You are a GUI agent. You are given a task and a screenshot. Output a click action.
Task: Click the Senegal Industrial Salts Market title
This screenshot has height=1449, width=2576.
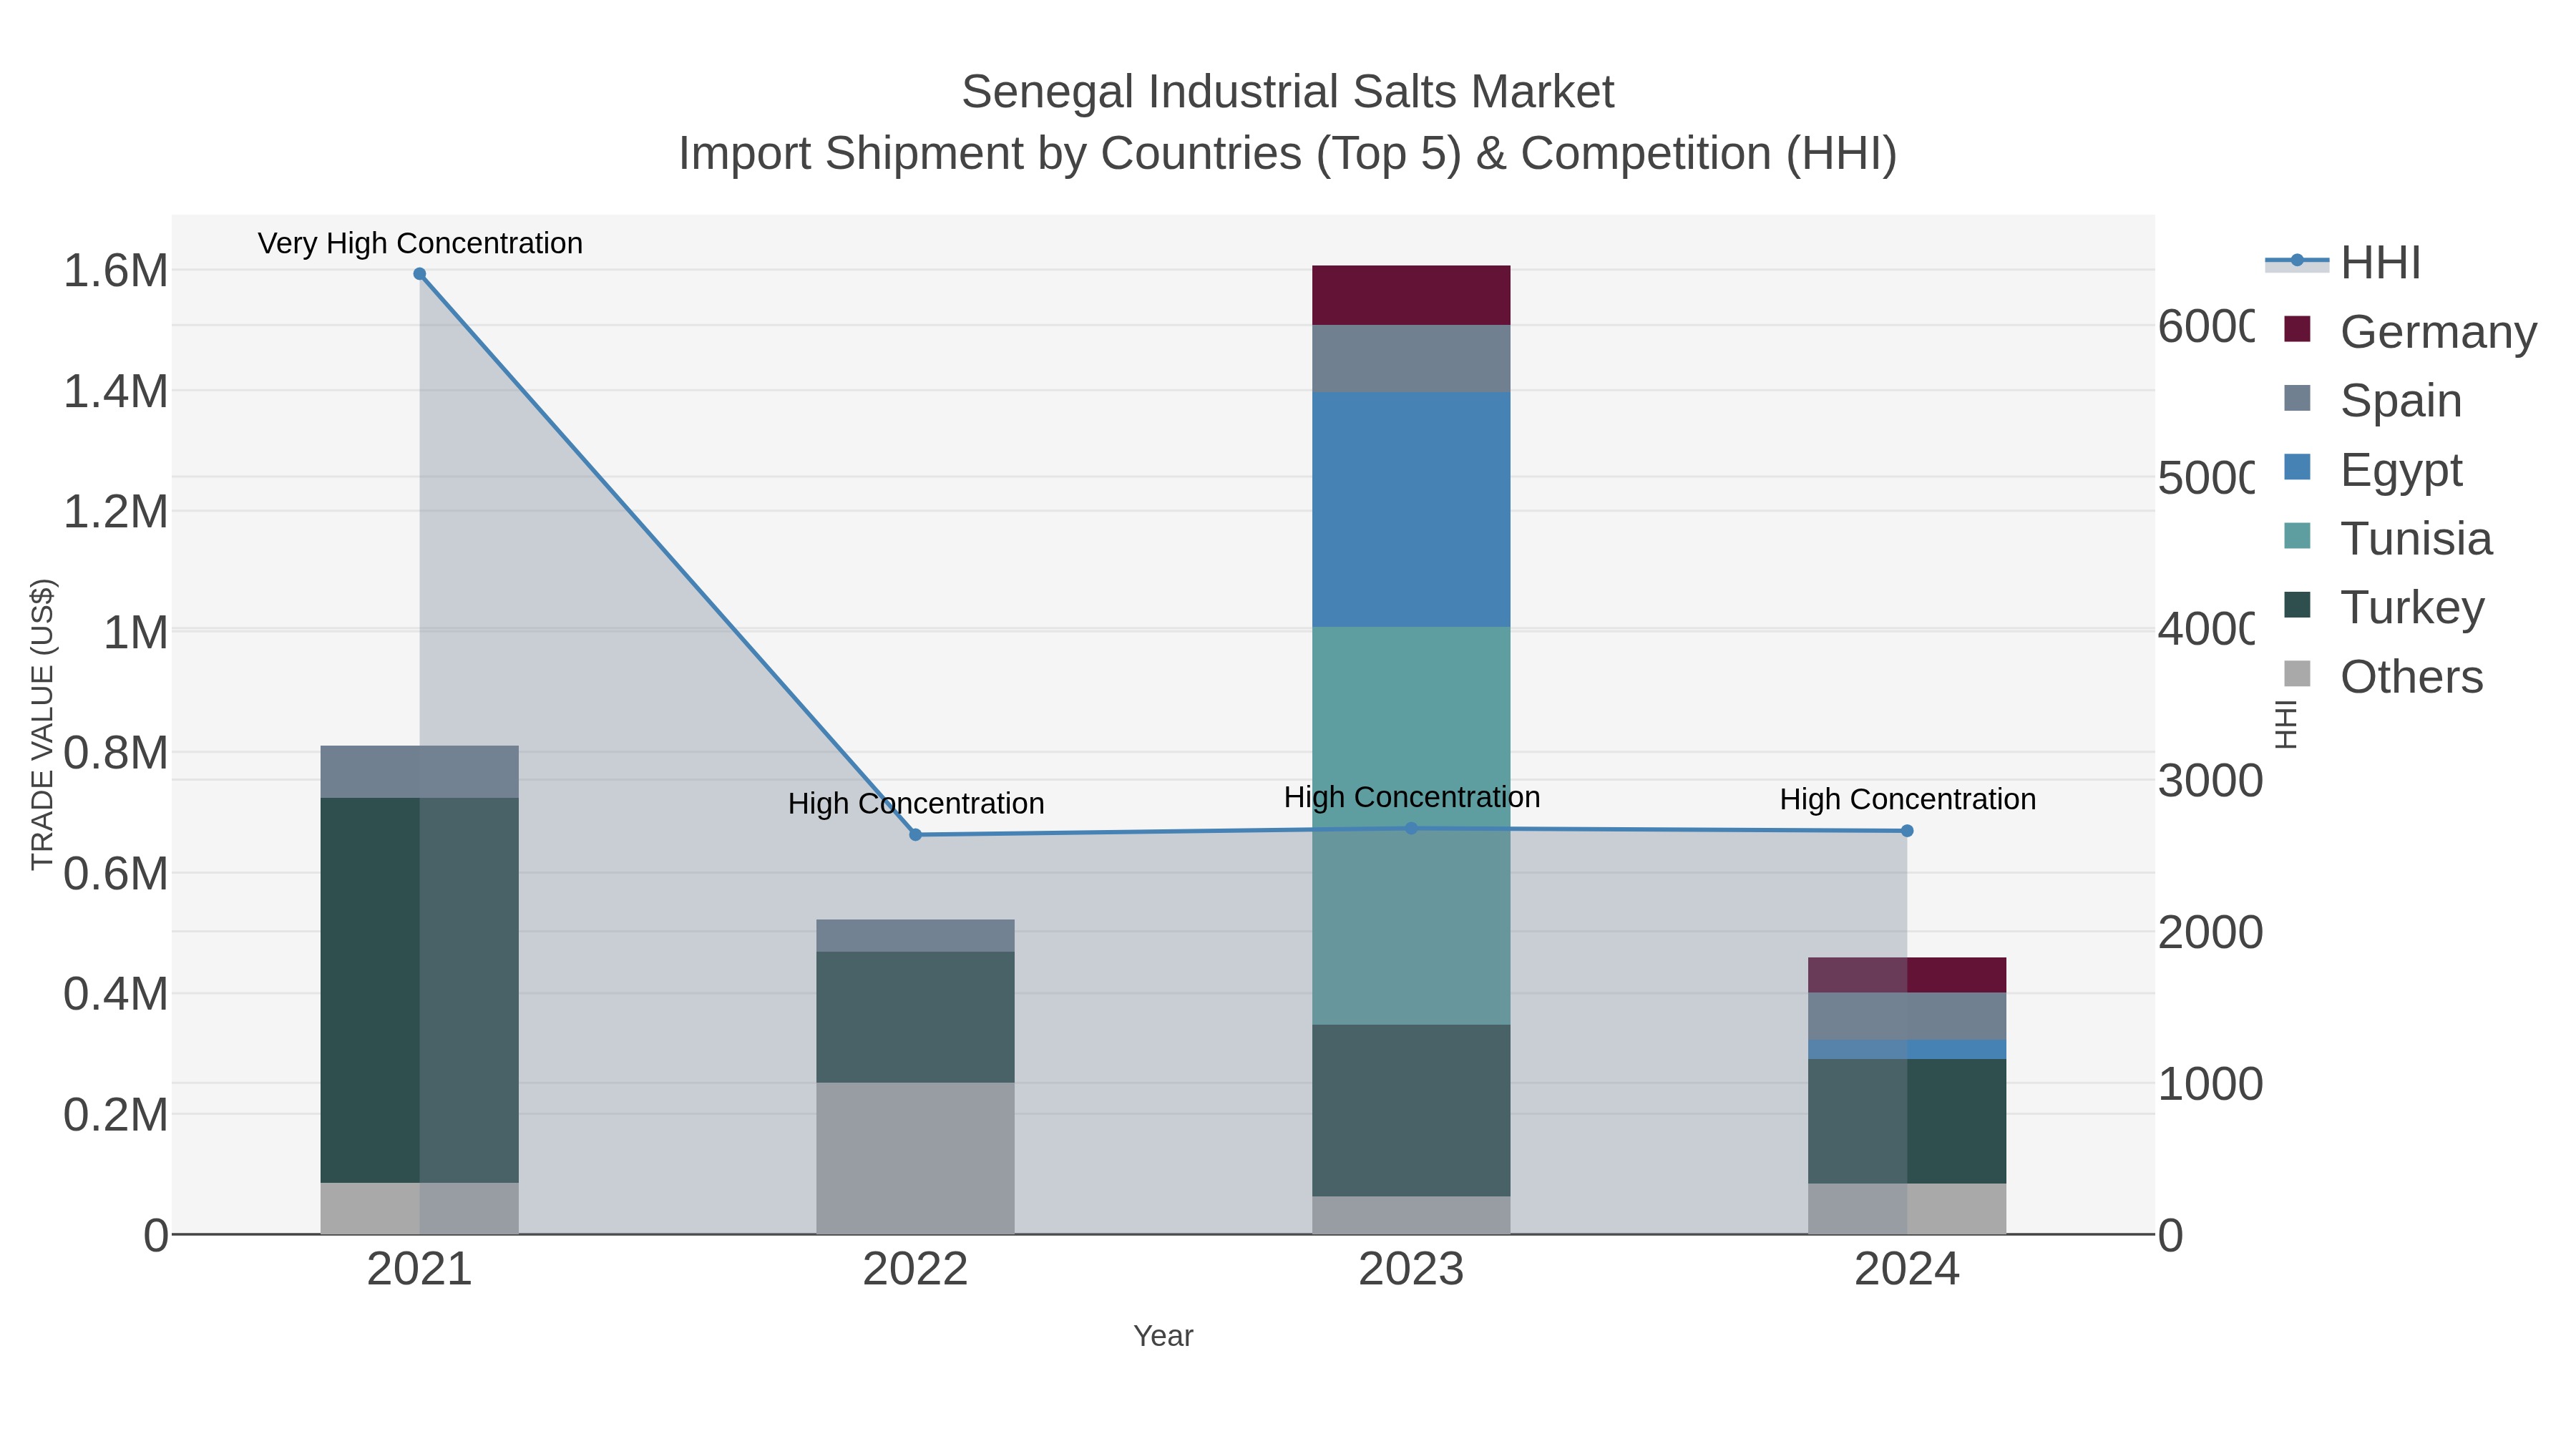pos(1288,92)
